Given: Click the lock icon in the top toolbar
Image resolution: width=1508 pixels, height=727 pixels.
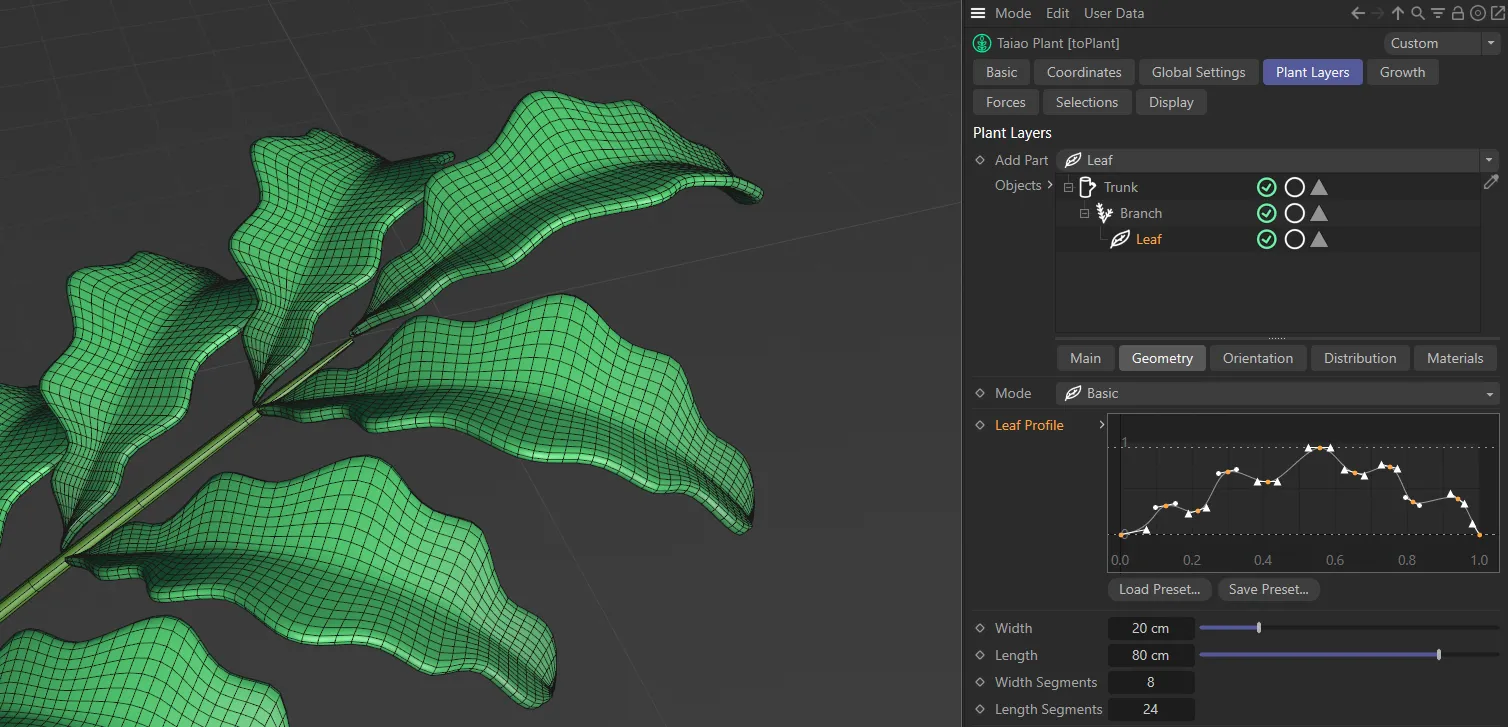Looking at the screenshot, I should [1457, 13].
